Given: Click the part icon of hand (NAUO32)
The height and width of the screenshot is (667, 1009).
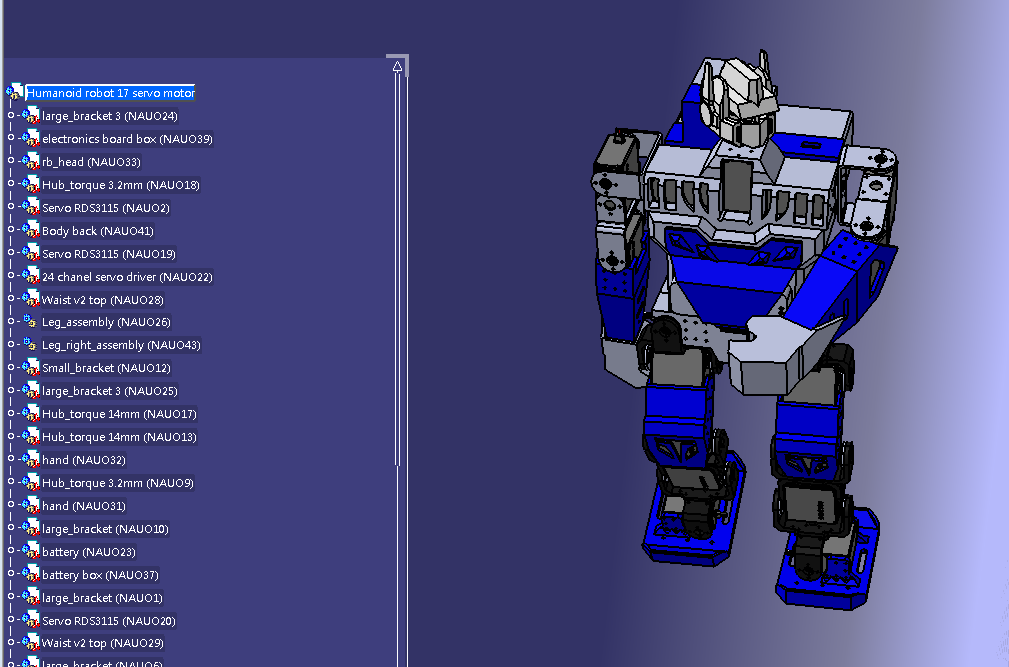Looking at the screenshot, I should [30, 459].
